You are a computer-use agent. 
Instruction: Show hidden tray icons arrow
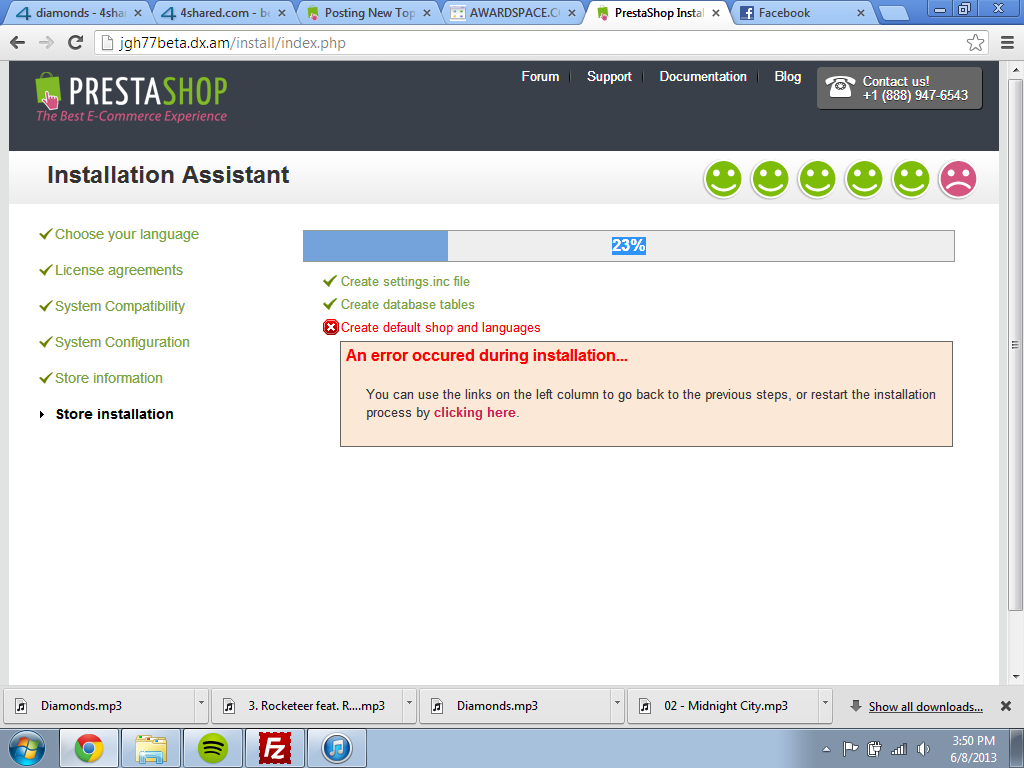coord(826,749)
